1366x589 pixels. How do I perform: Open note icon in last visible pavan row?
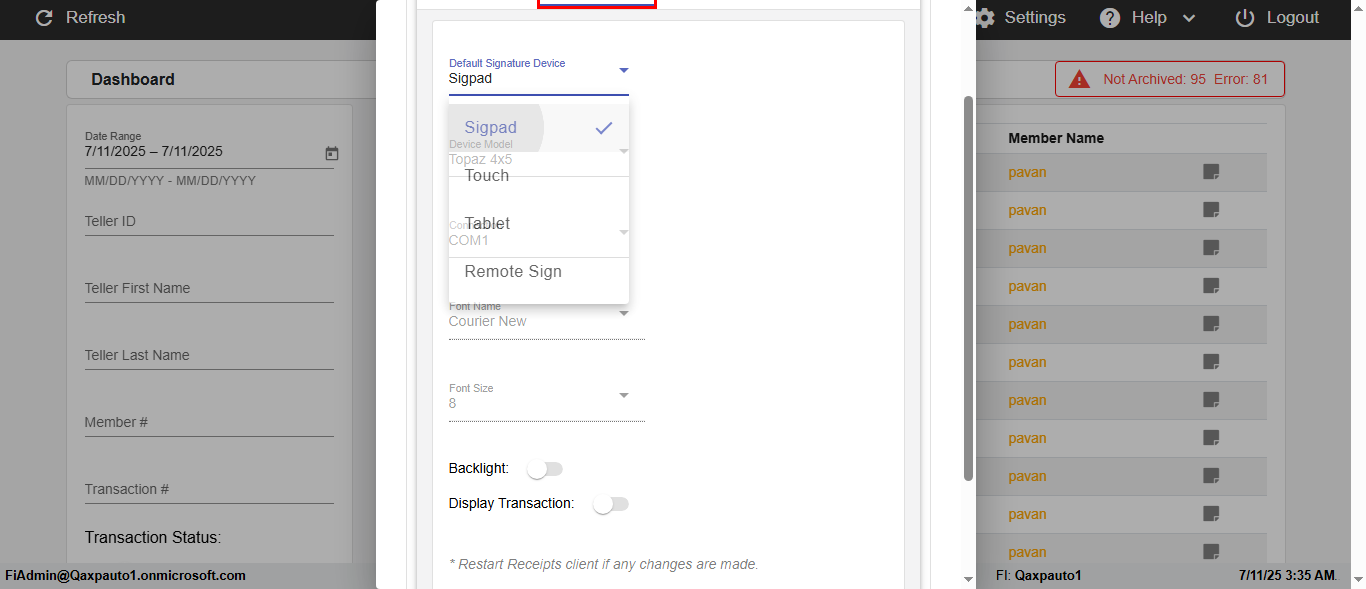(1211, 552)
